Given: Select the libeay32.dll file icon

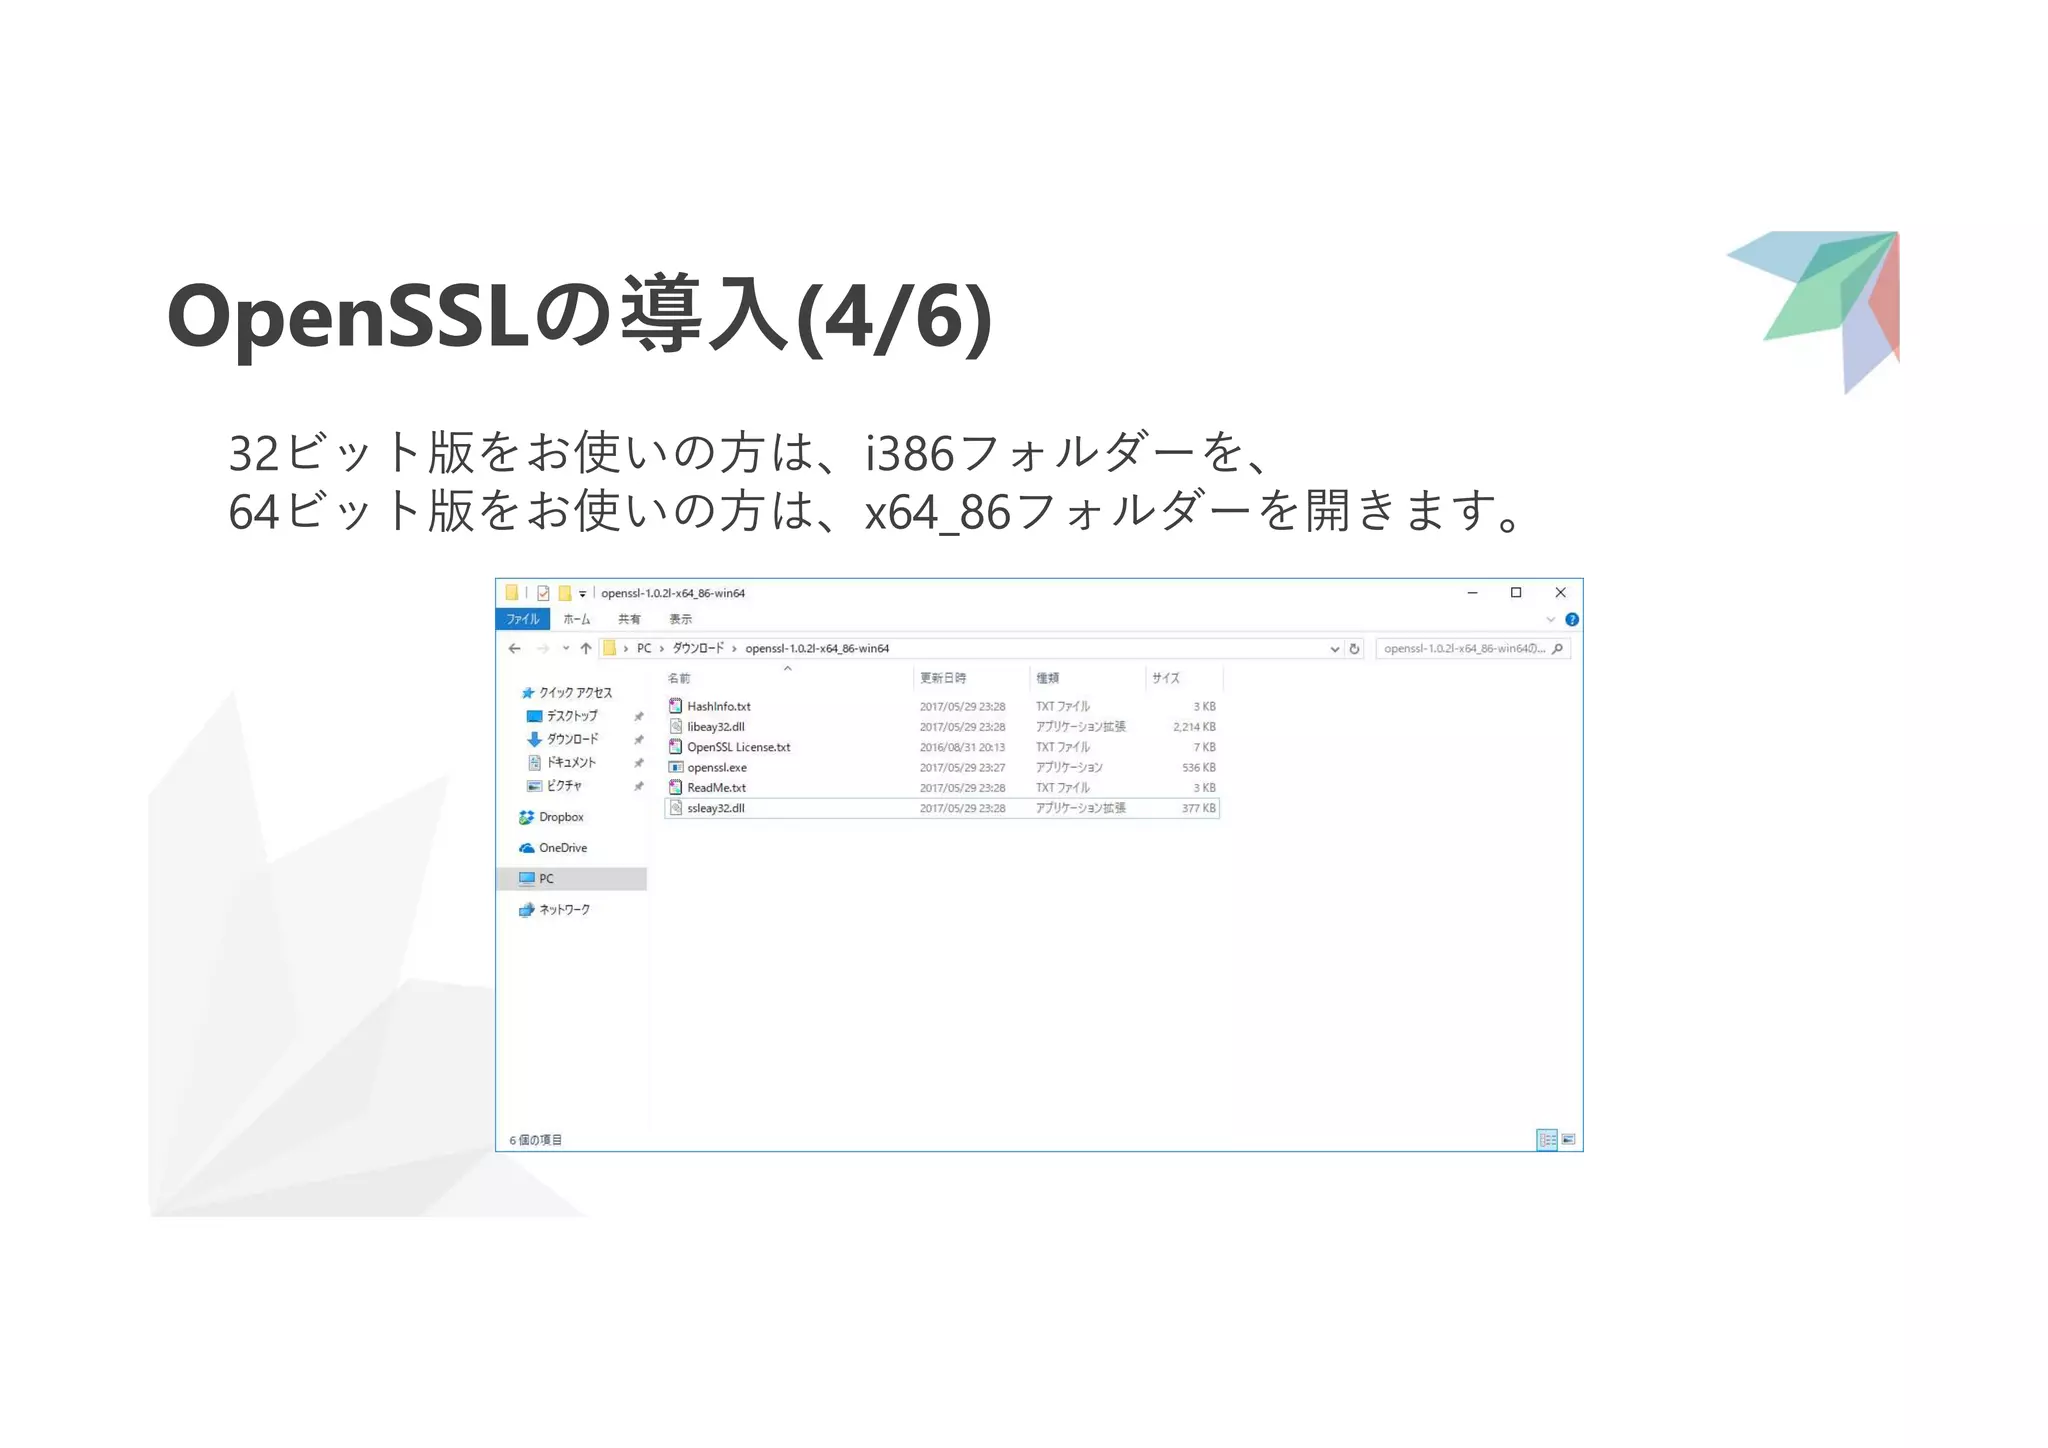Looking at the screenshot, I should pos(676,727).
